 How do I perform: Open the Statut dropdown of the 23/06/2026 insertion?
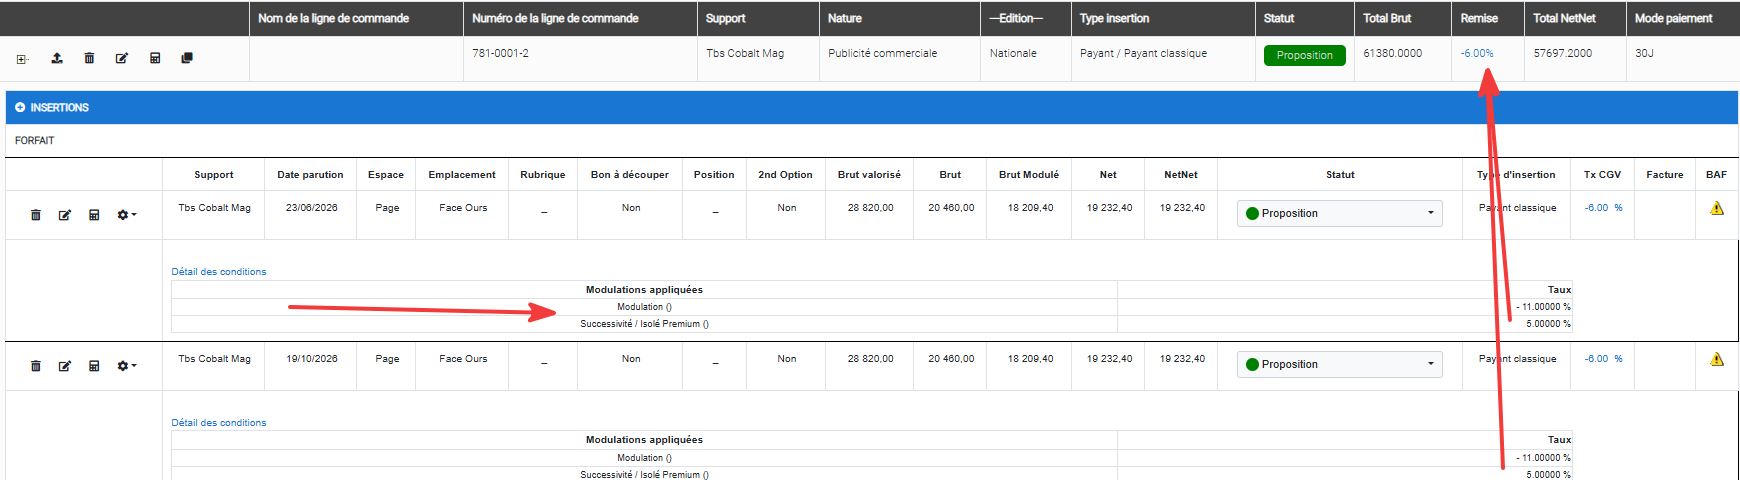(1340, 213)
